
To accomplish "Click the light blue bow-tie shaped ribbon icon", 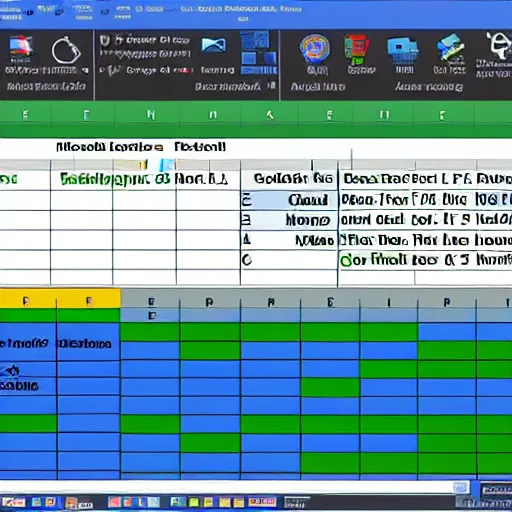I will [x=213, y=45].
